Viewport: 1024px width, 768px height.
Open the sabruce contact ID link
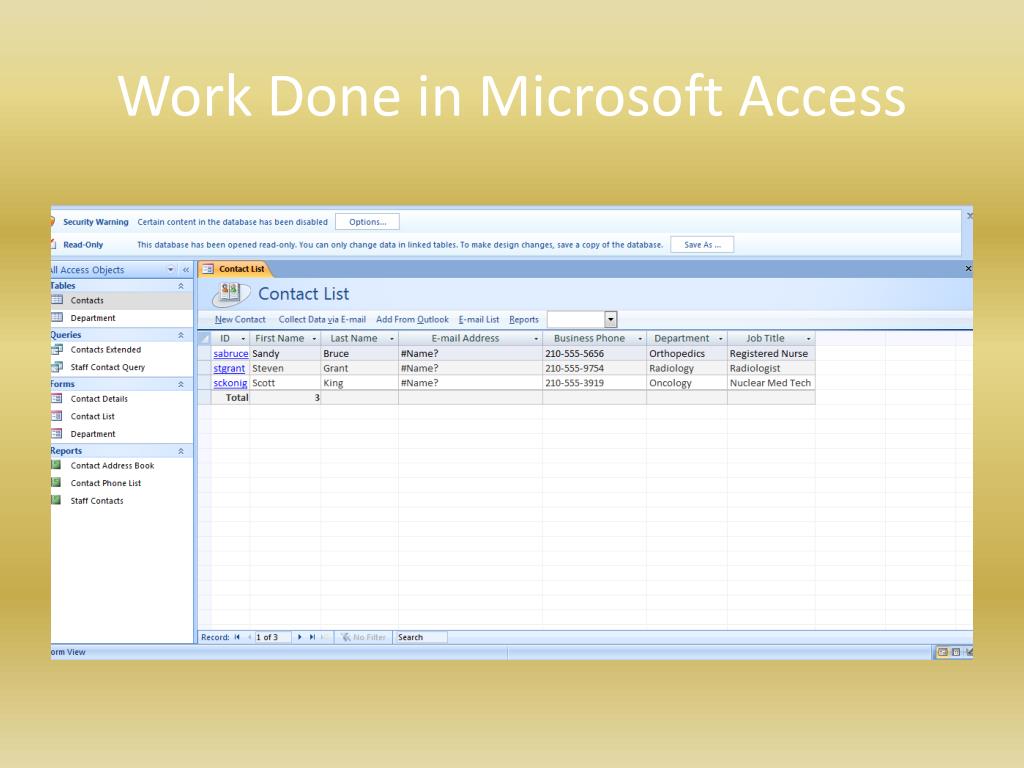pyautogui.click(x=231, y=353)
